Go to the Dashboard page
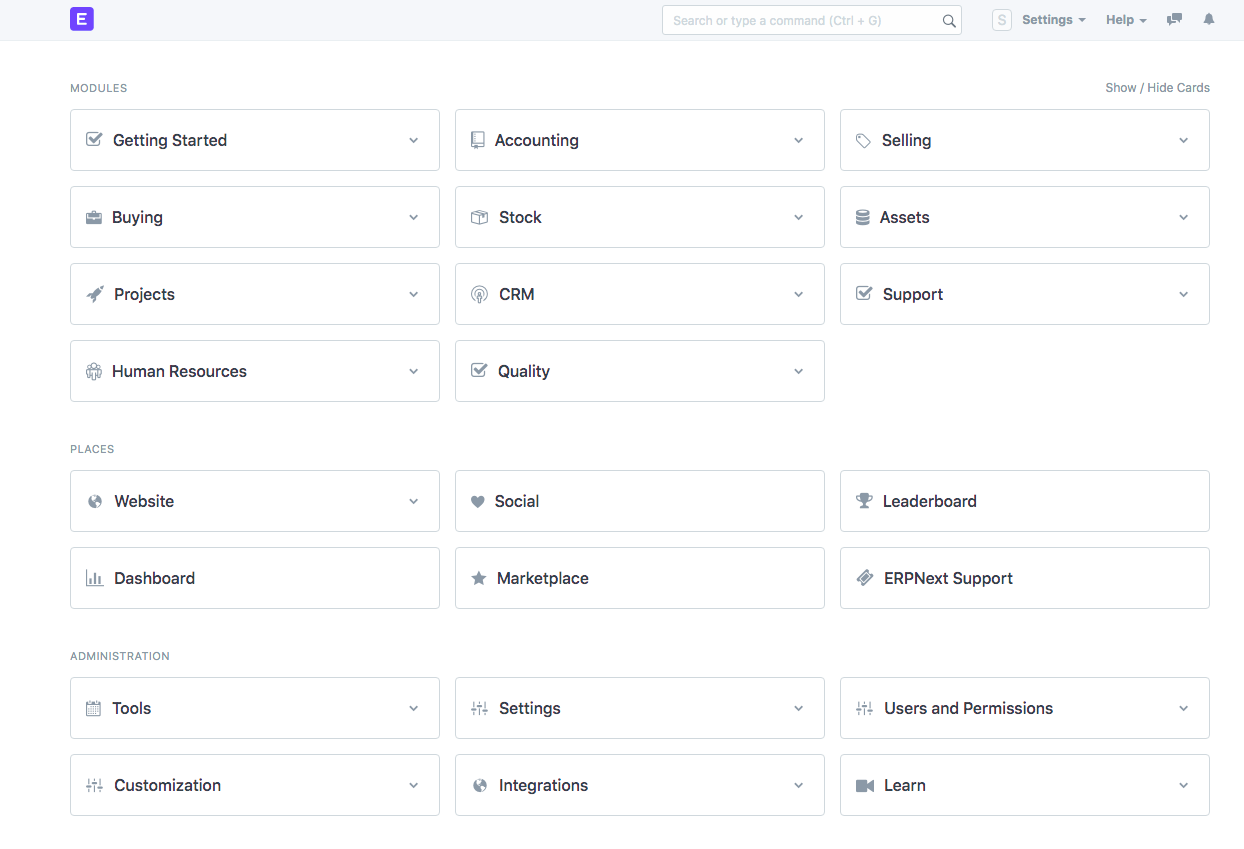This screenshot has width=1244, height=849. [255, 578]
